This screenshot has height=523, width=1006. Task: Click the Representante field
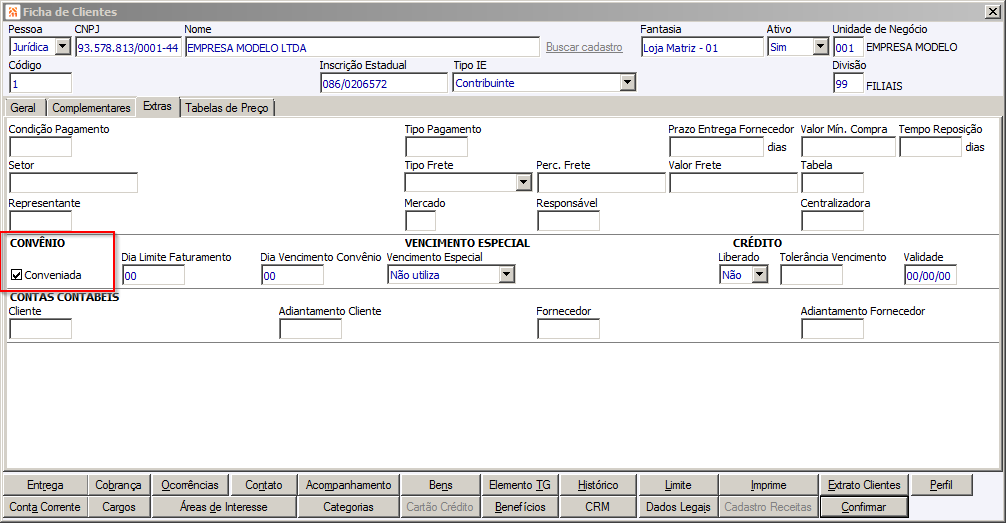40,221
